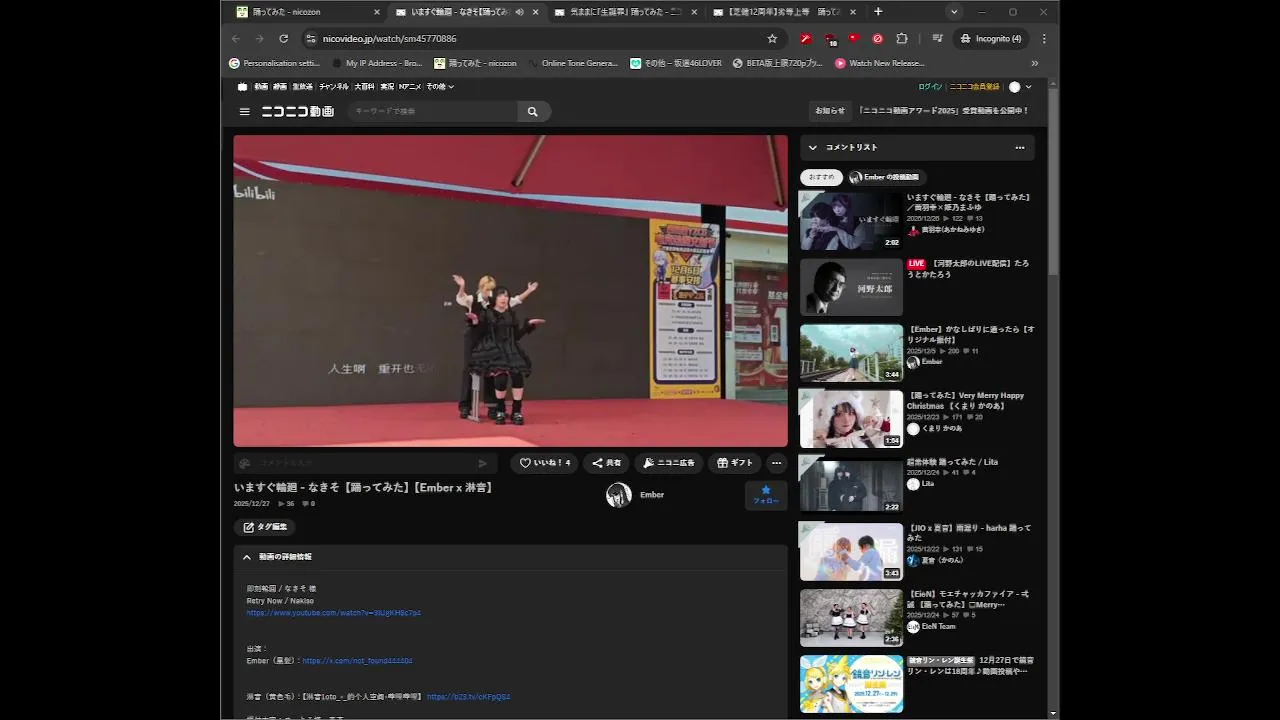Switch to the '気ままに' browser tab
Image resolution: width=1280 pixels, height=720 pixels.
[x=624, y=12]
